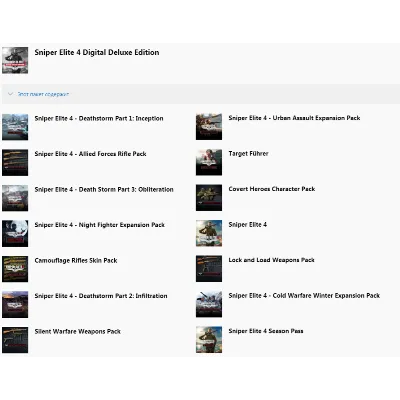Open Camouflage Rifles Skin Pack thumbnail

click(15, 269)
